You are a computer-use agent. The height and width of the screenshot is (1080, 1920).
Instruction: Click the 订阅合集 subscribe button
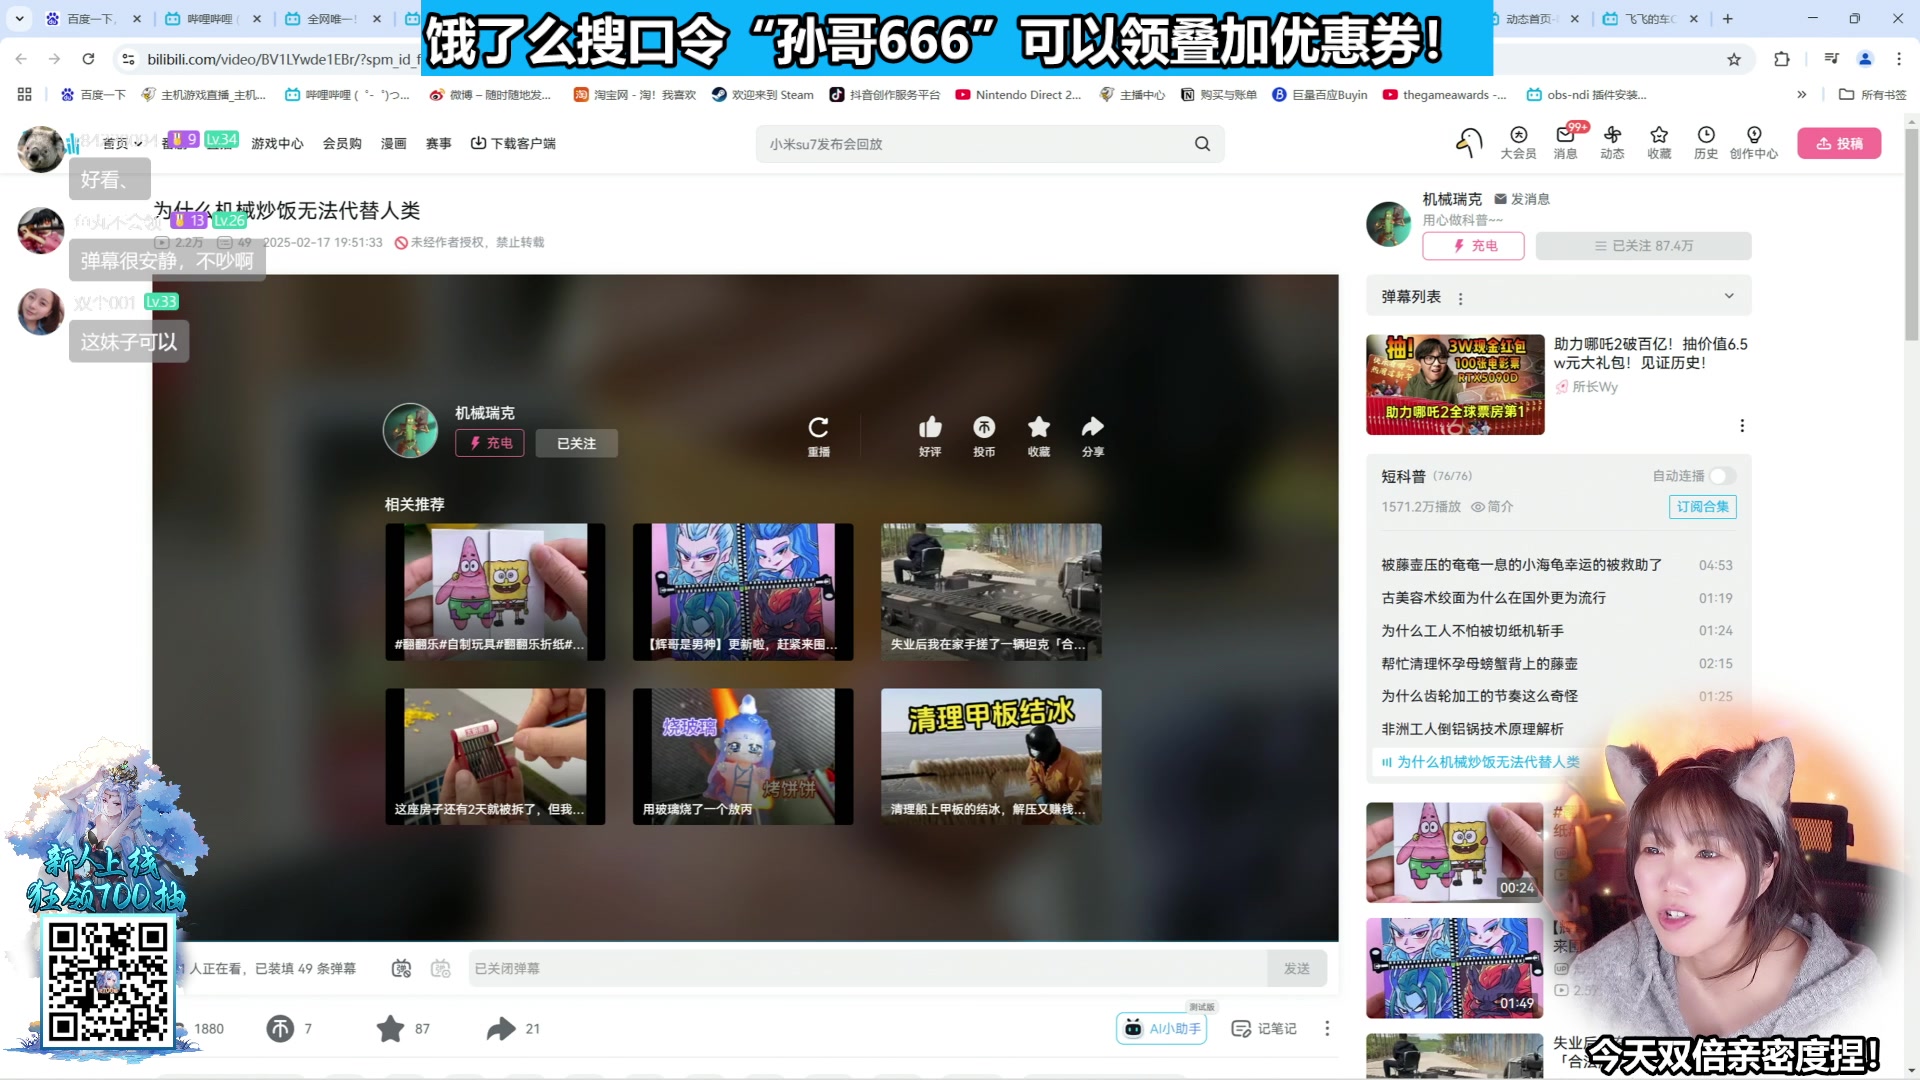point(1702,507)
